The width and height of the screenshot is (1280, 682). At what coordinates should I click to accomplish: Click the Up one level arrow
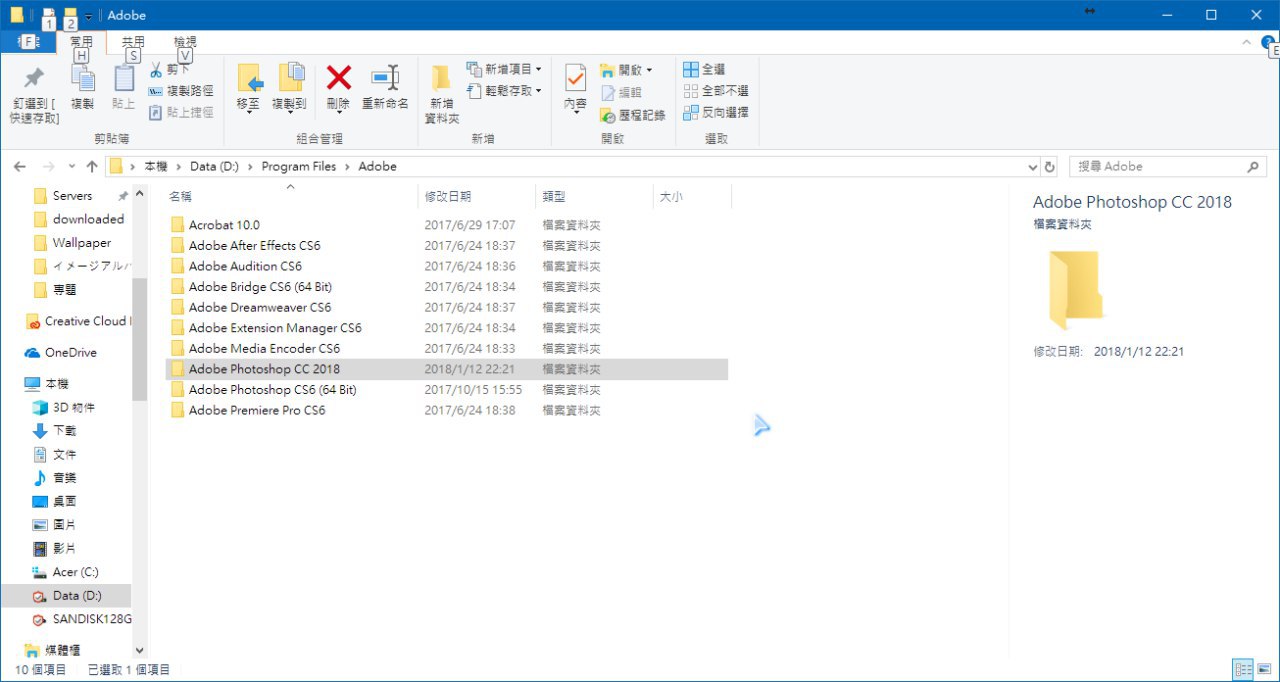tap(92, 167)
